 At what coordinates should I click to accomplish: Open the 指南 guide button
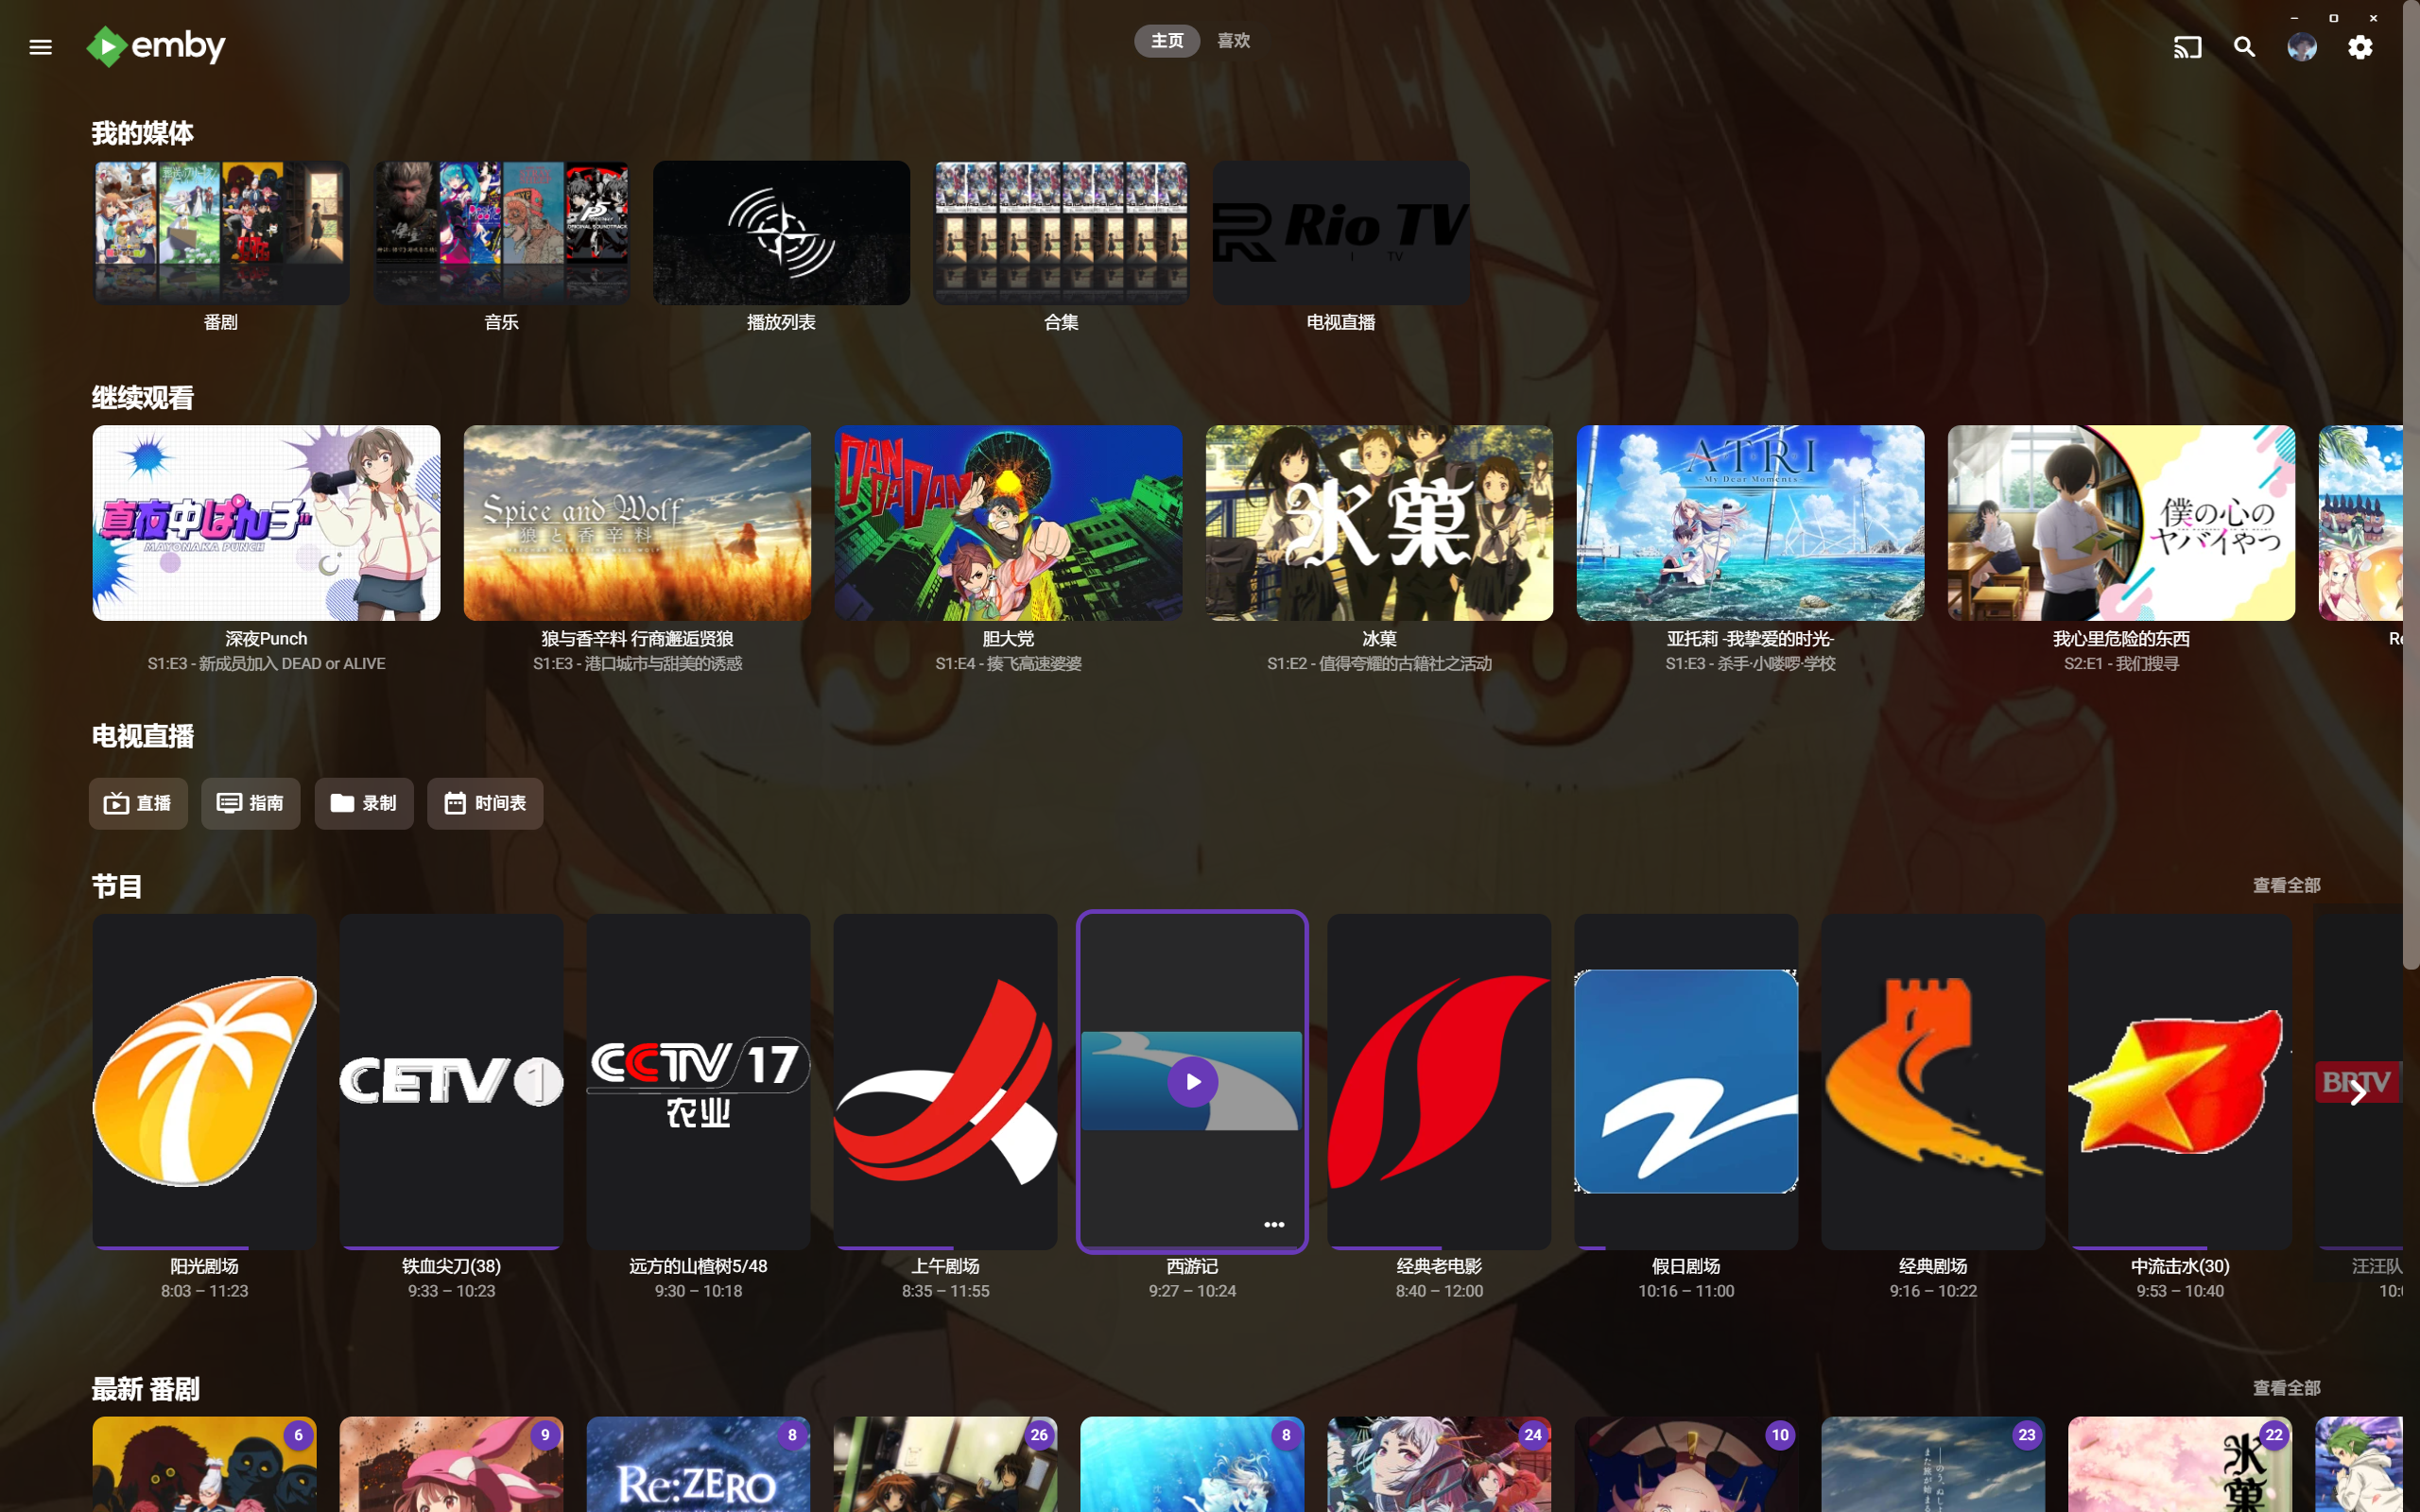tap(251, 803)
